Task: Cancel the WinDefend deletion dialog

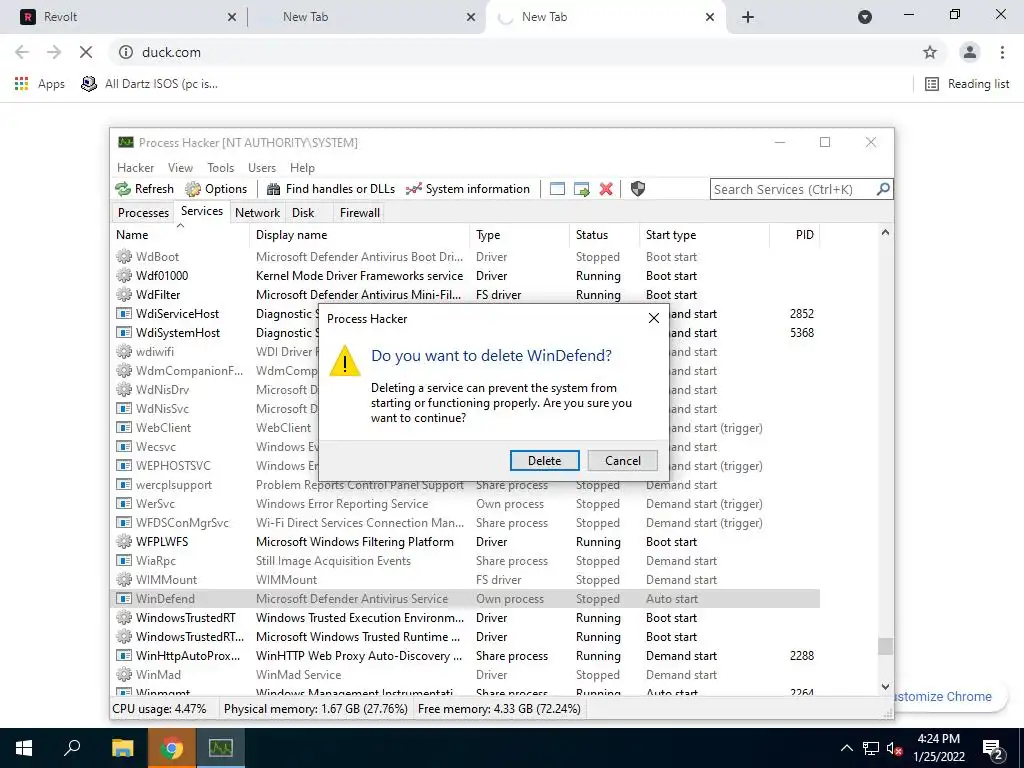Action: (622, 460)
